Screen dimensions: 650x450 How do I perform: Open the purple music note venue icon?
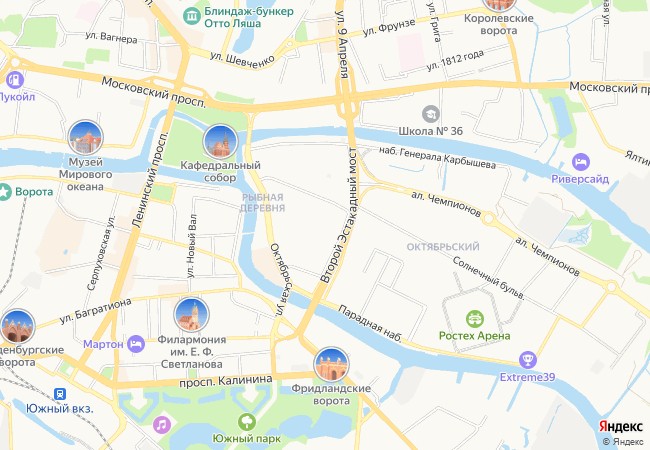tap(162, 425)
